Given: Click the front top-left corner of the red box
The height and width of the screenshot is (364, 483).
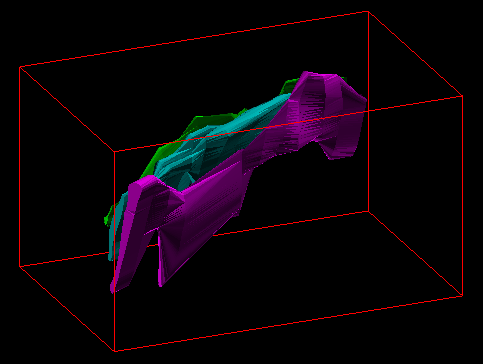Looking at the screenshot, I should 114,152.
